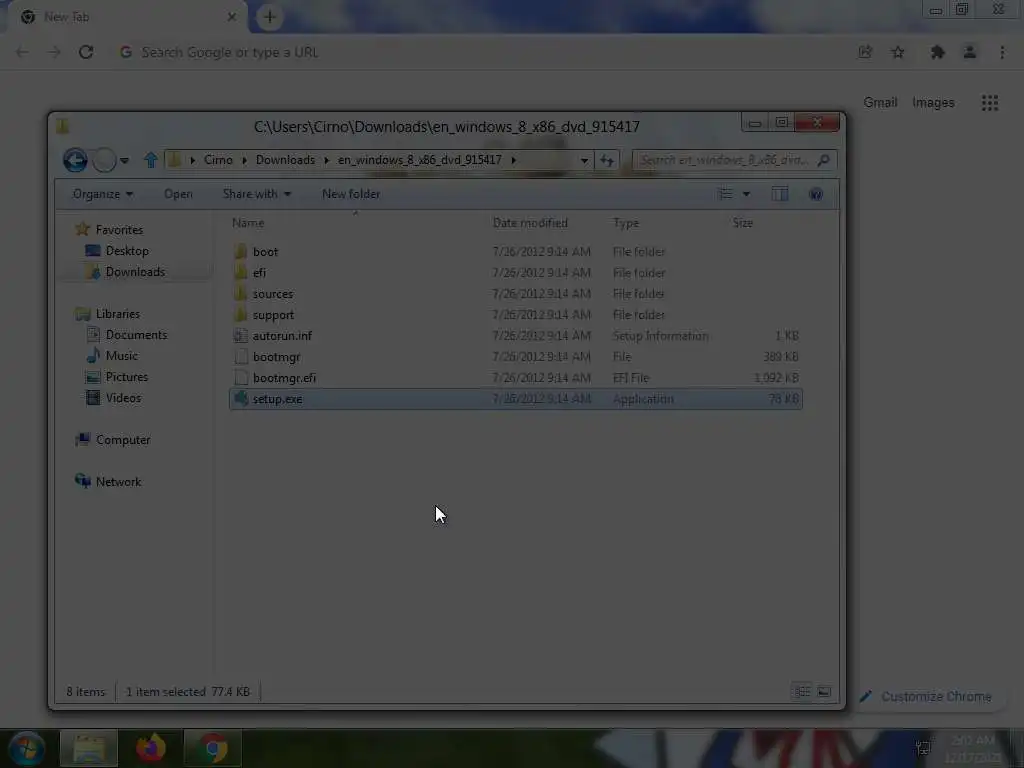
Task: Click the search folder input field
Action: [724, 160]
